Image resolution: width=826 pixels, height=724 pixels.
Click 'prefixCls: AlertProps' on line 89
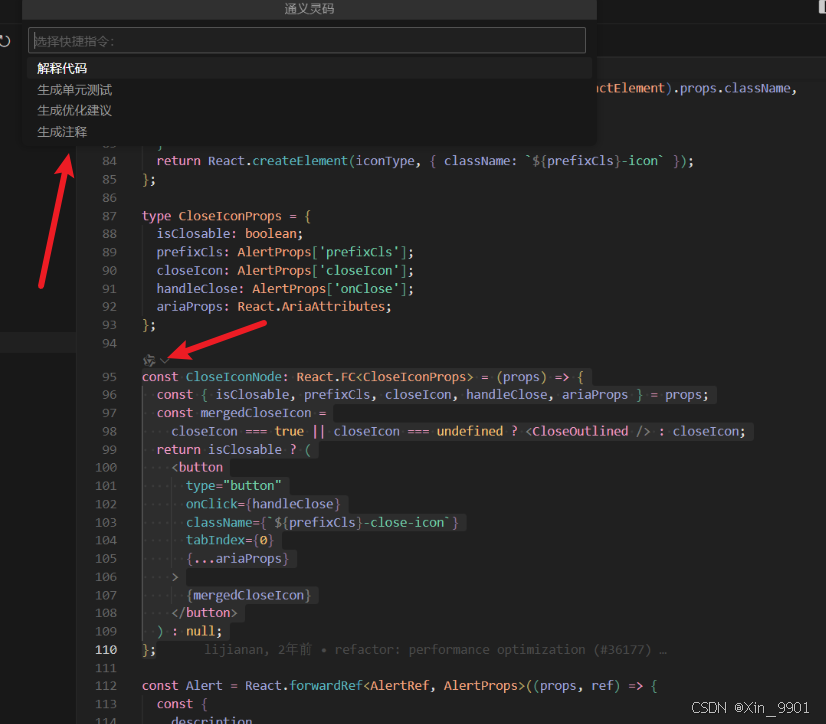[x=234, y=252]
